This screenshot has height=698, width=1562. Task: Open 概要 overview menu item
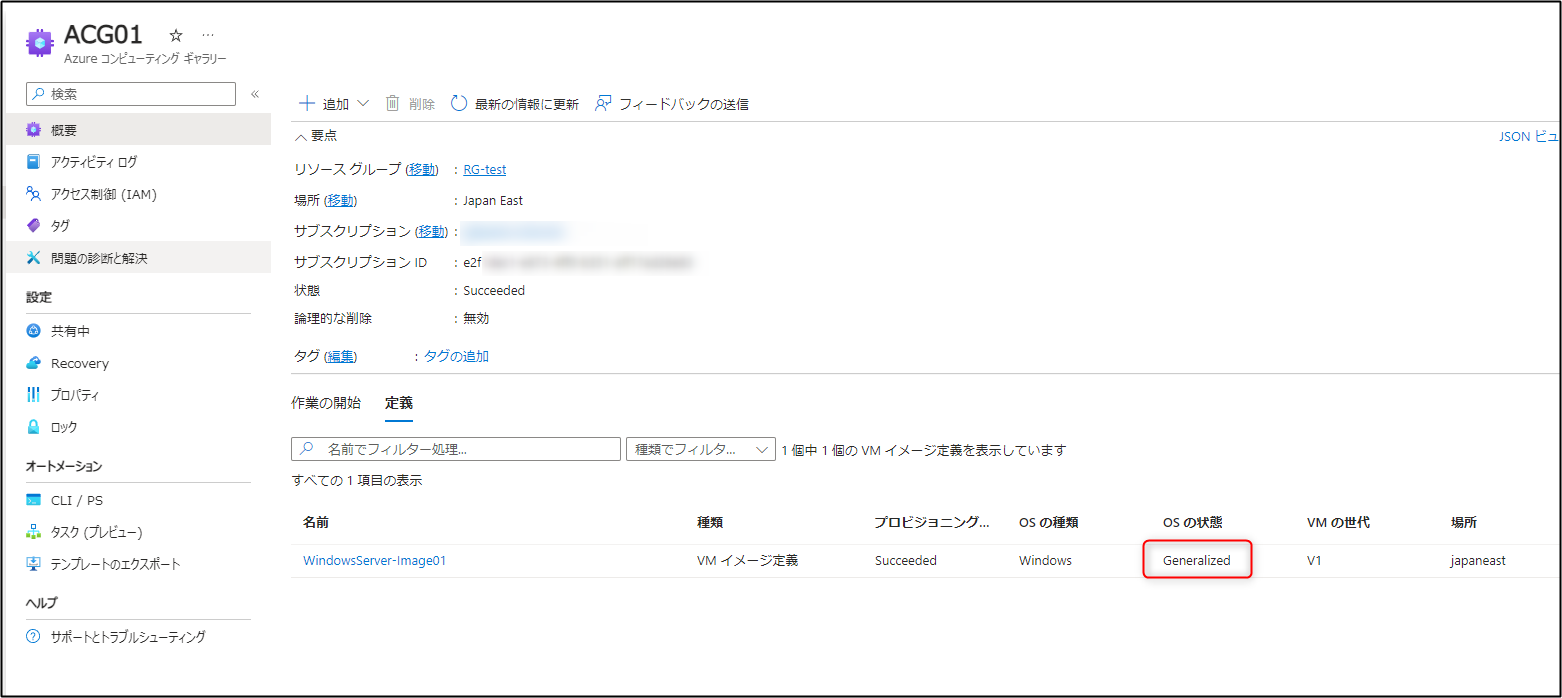click(138, 130)
